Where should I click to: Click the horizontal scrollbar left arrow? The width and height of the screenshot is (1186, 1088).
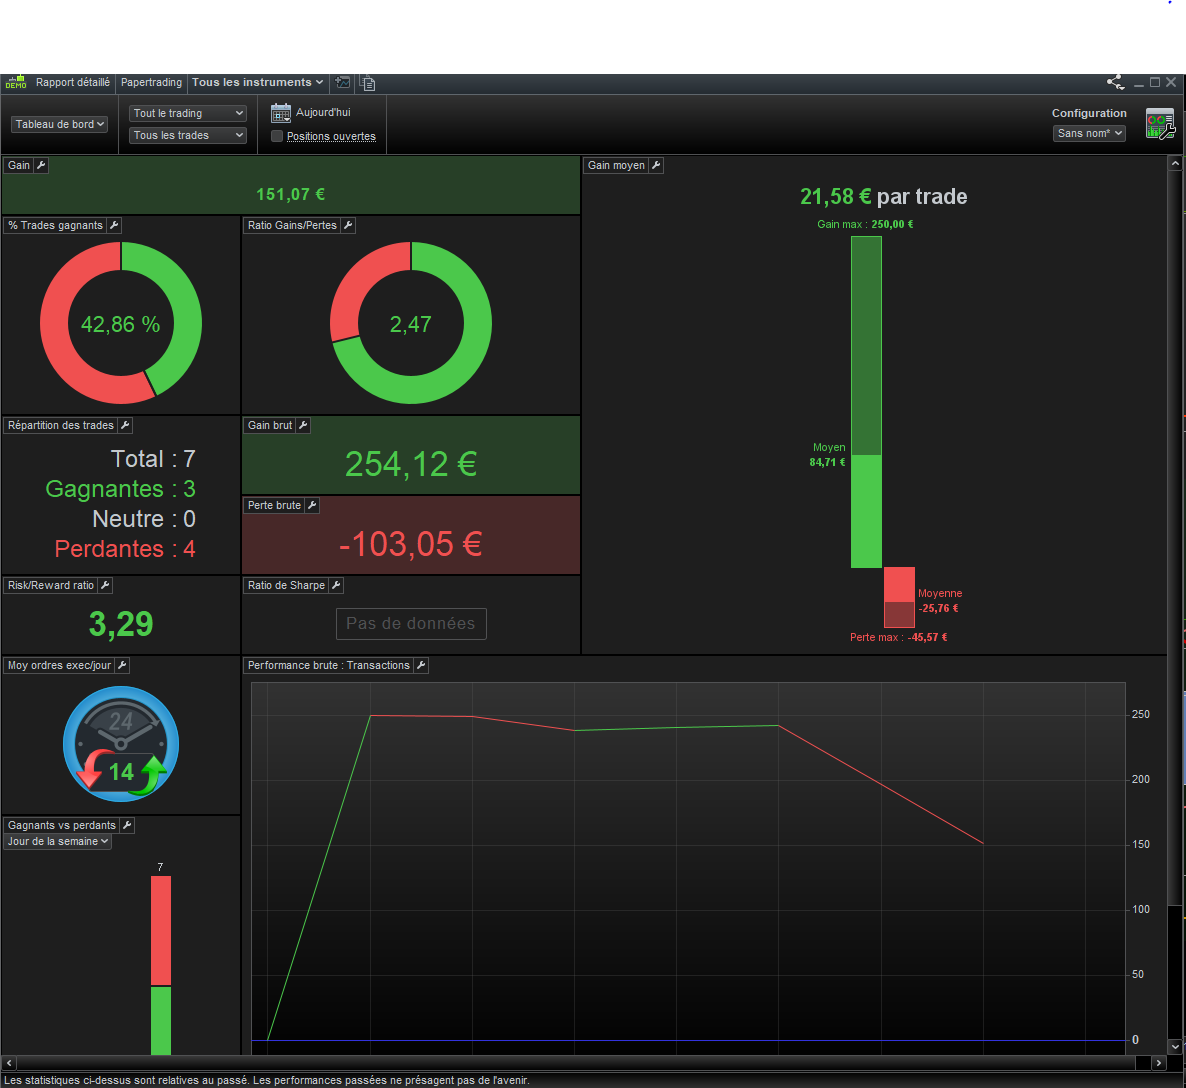tap(8, 1062)
